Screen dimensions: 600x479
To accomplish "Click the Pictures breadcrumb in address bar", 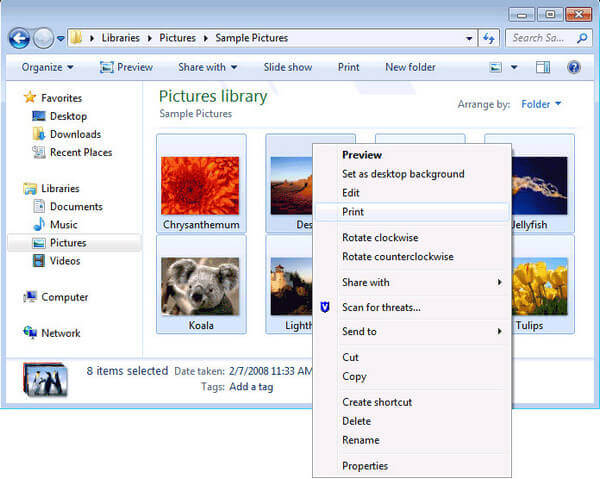I will tap(177, 38).
